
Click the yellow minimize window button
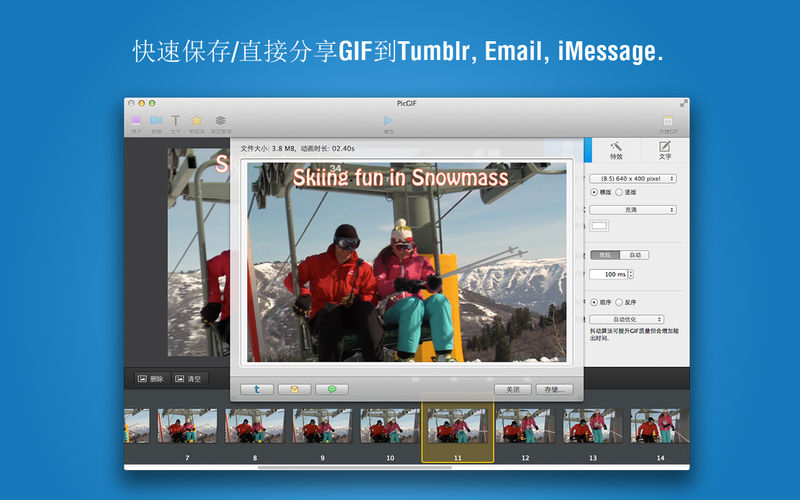coord(142,103)
